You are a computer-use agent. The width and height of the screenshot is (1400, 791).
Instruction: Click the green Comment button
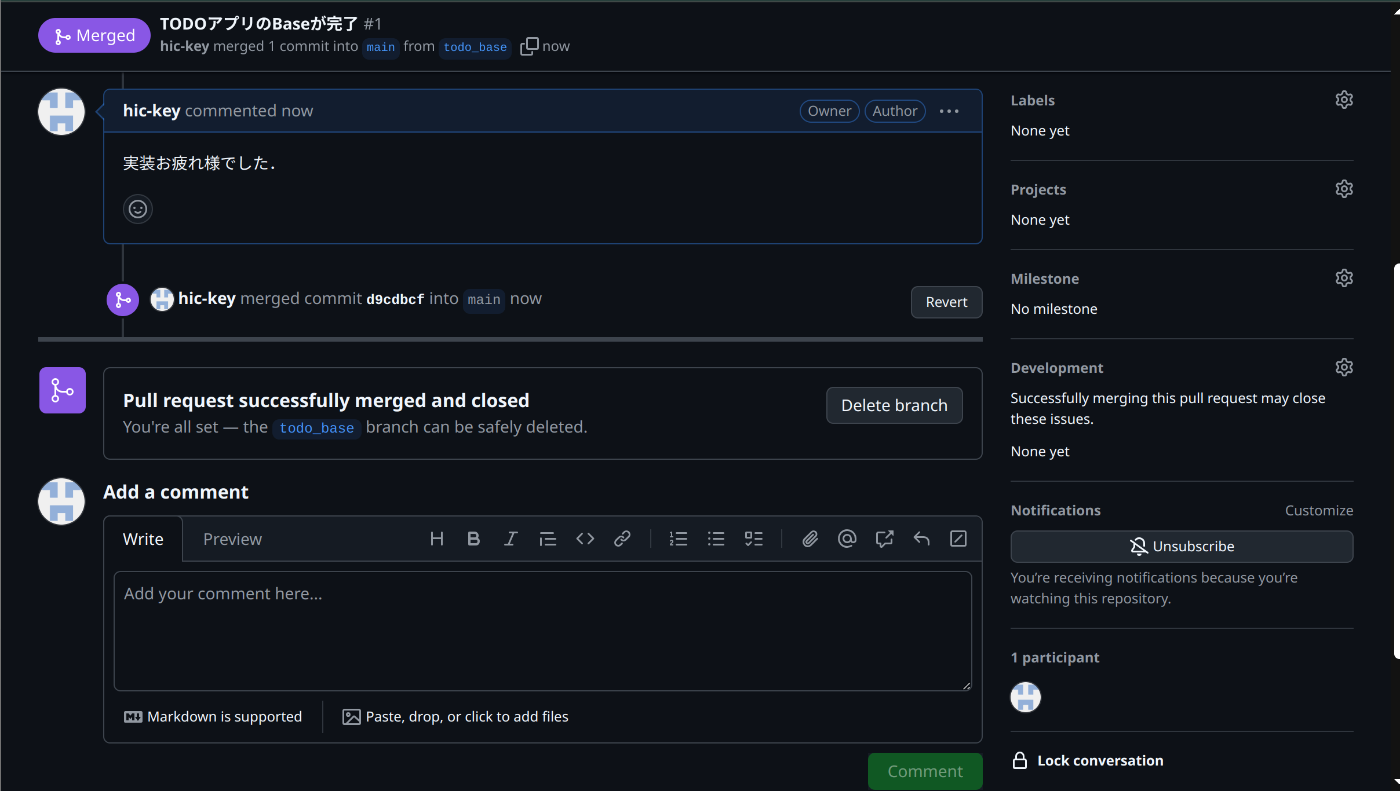925,771
